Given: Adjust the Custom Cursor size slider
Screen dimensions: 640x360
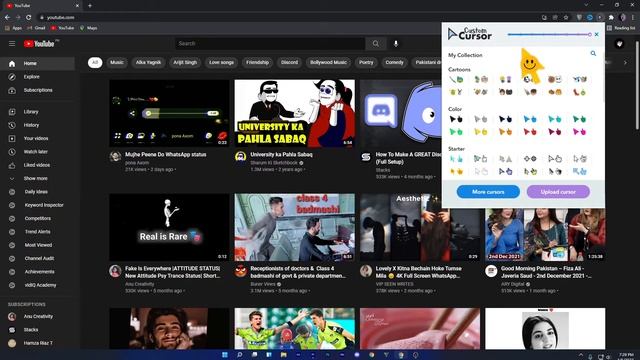Looking at the screenshot, I should 549,34.
